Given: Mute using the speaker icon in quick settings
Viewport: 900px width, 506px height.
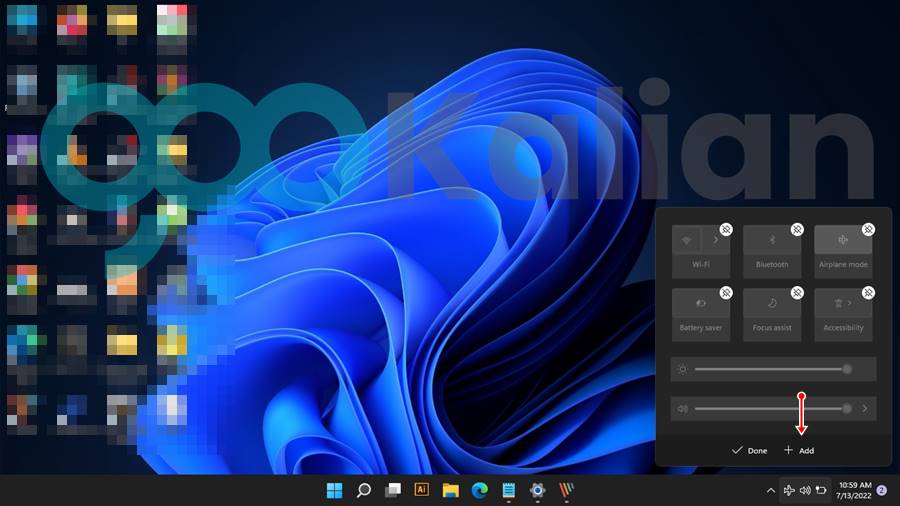Looking at the screenshot, I should click(x=682, y=408).
